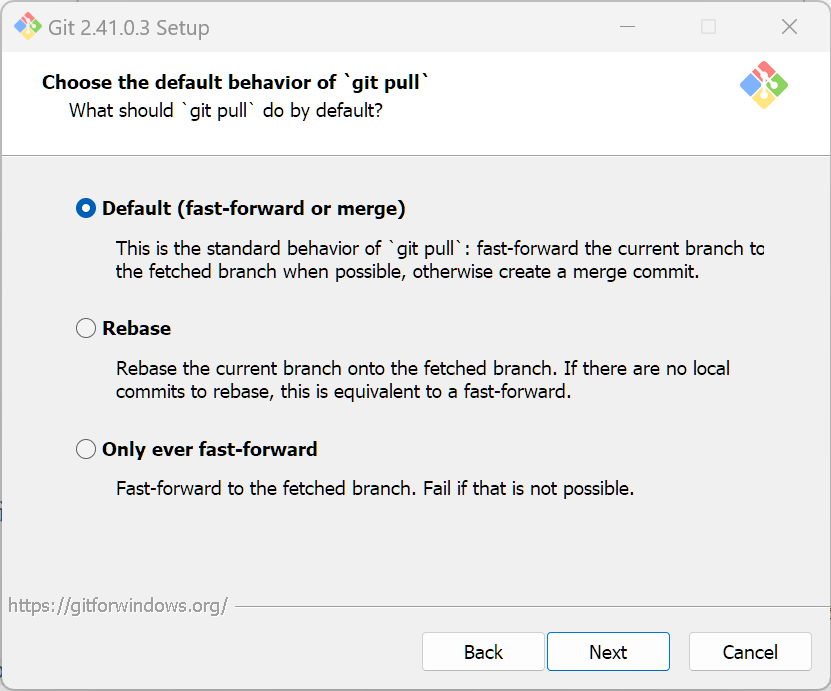Enable the Only ever fast-forward radio button

click(87, 450)
